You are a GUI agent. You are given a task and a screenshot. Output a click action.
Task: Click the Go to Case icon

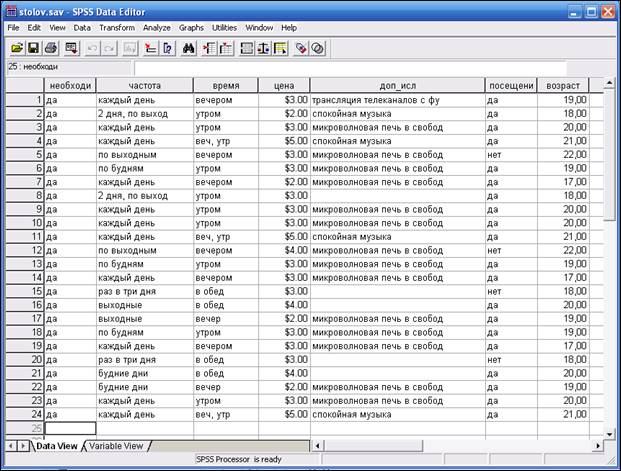coord(151,48)
